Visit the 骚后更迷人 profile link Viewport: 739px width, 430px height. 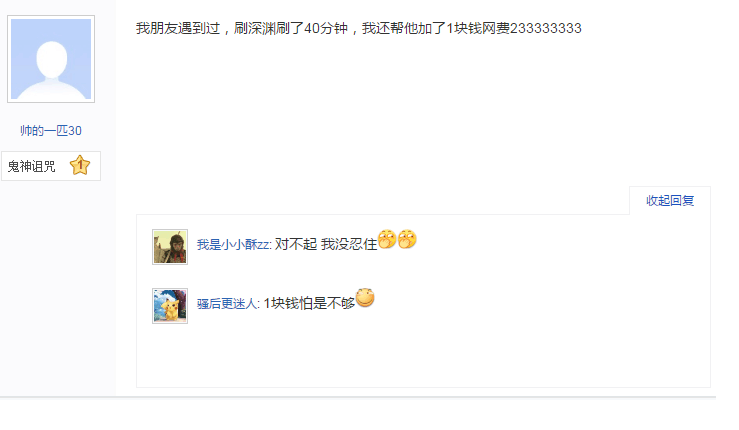[x=228, y=303]
